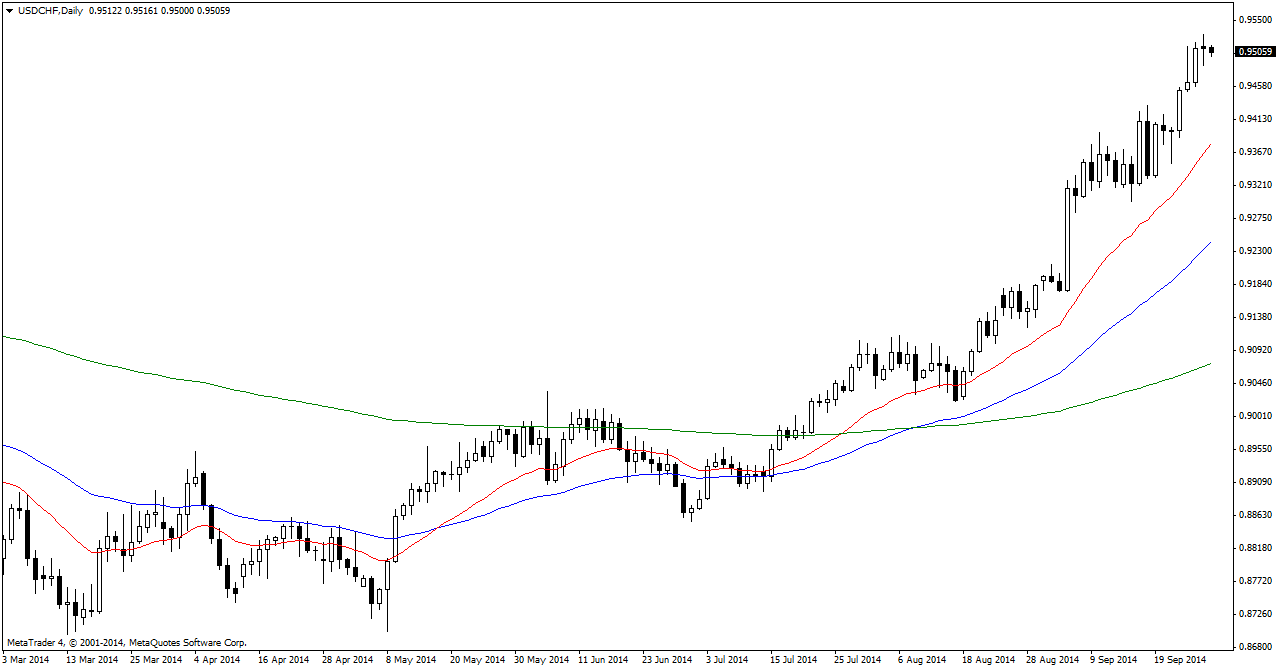This screenshot has height=668, width=1276.
Task: Click the current price label 0.95059
Action: [1254, 52]
